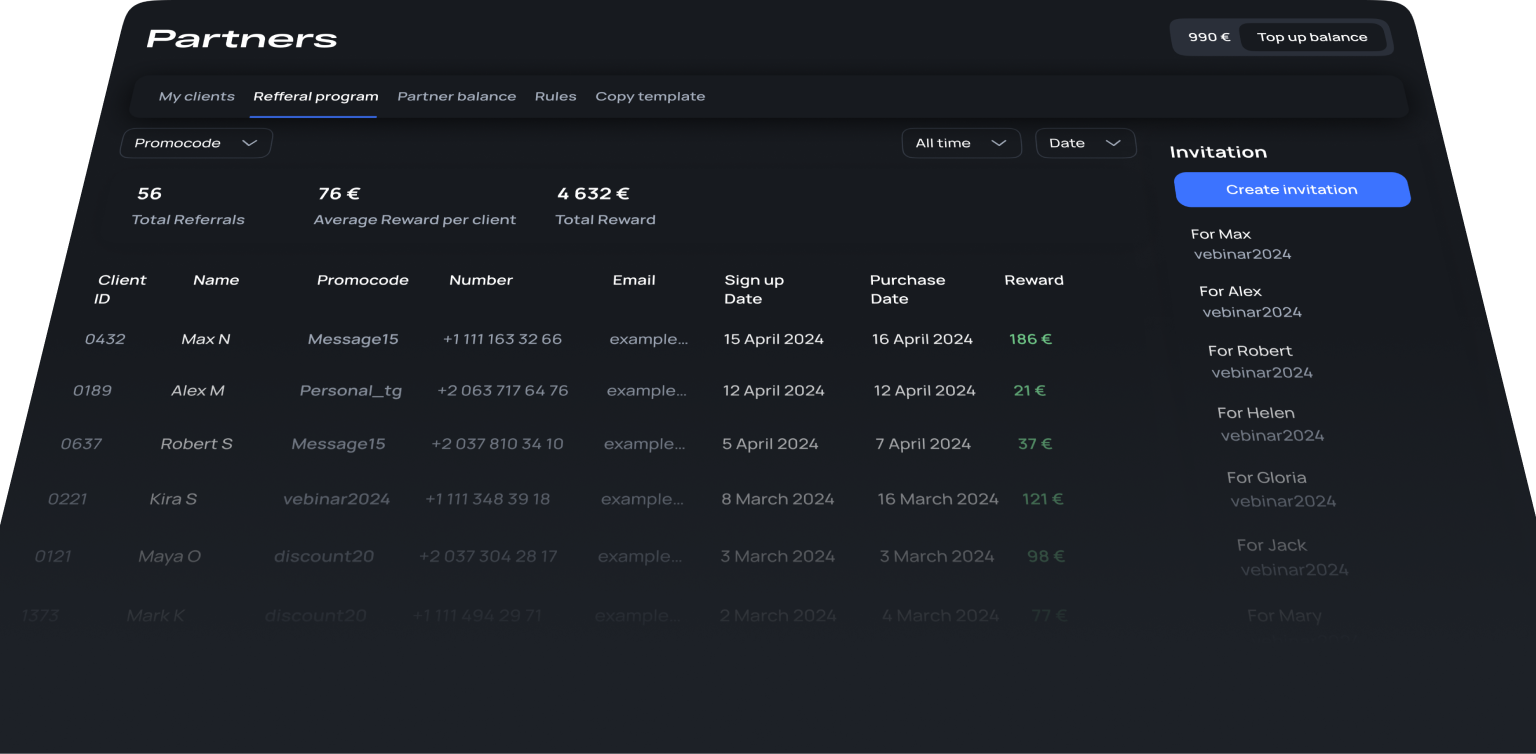
Task: Open the All time dropdown
Action: pos(961,143)
